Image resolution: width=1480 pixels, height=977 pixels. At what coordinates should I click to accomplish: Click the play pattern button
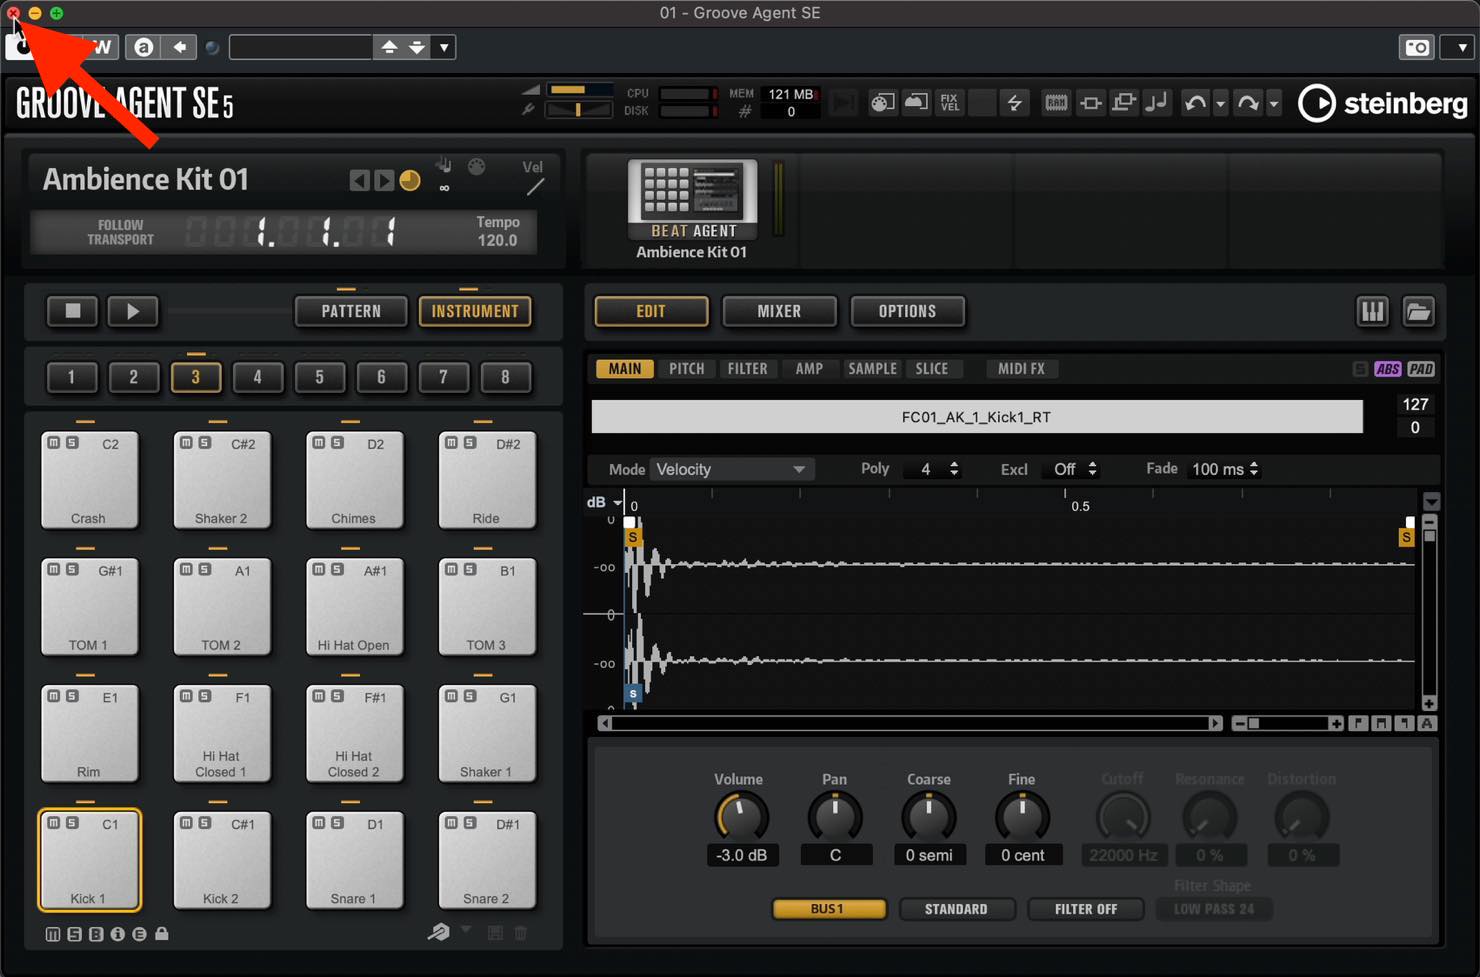(132, 311)
